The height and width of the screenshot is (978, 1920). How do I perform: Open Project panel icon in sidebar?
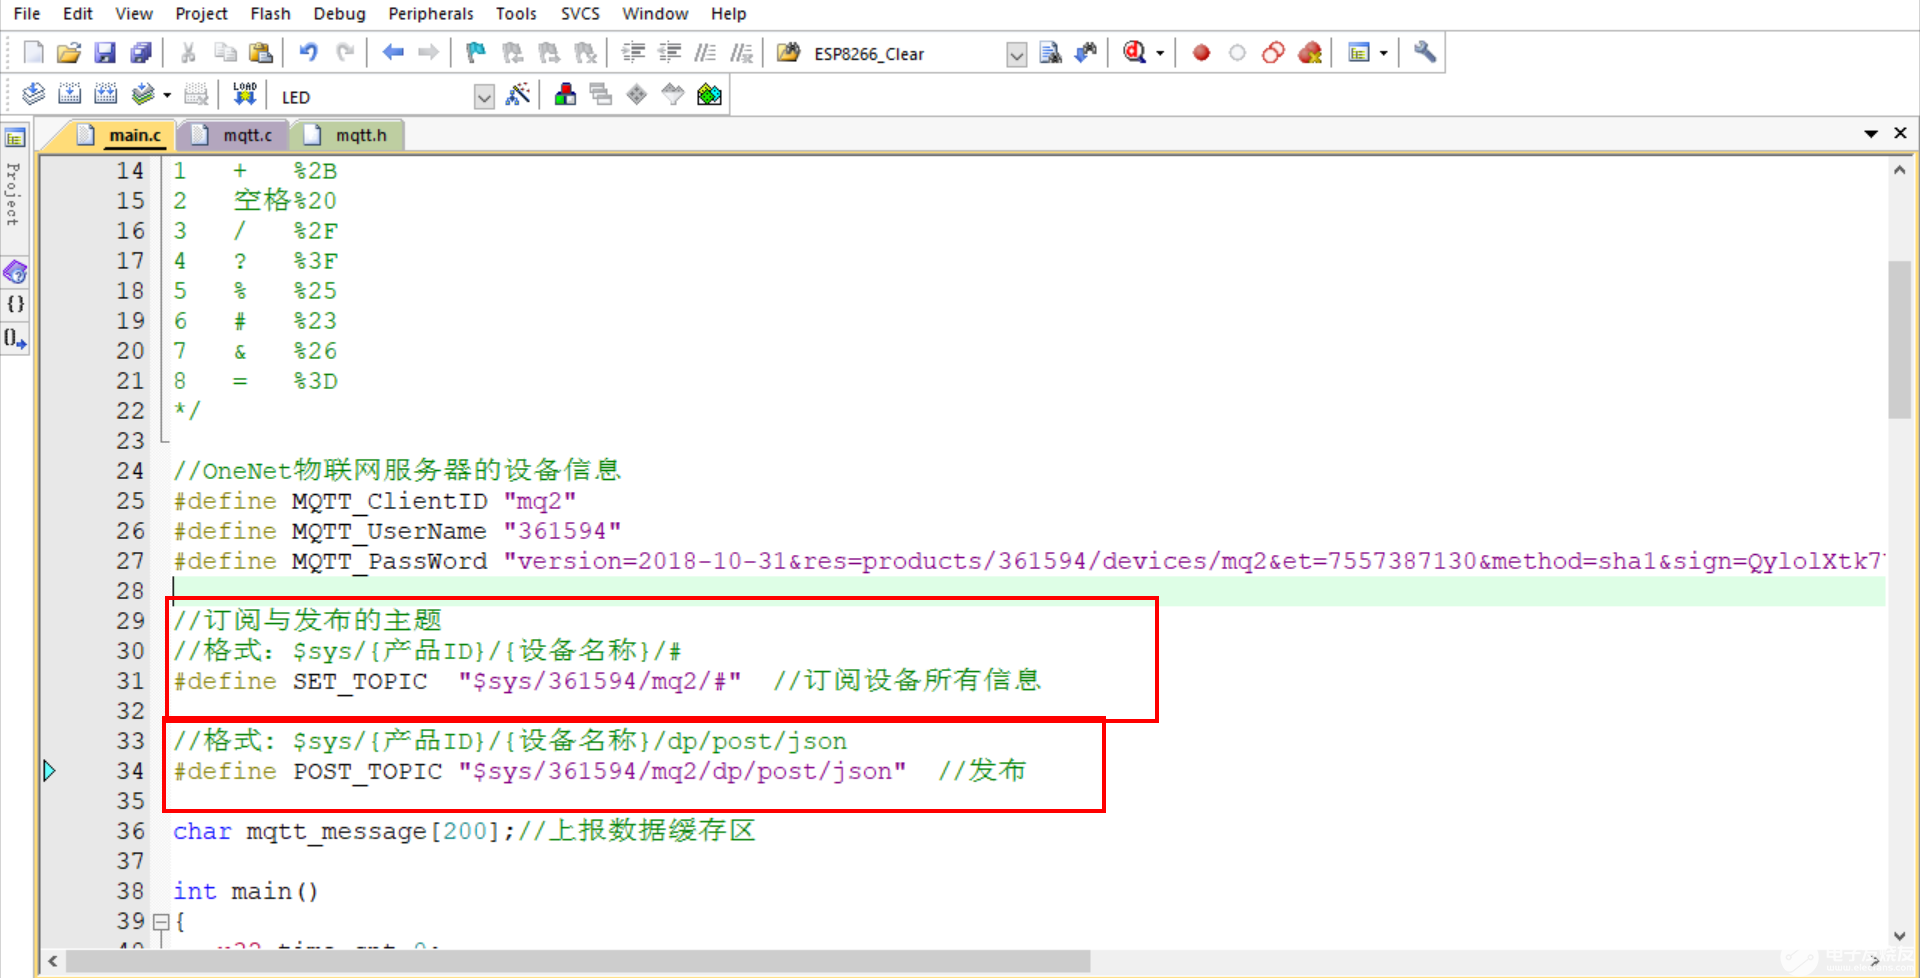pos(15,138)
